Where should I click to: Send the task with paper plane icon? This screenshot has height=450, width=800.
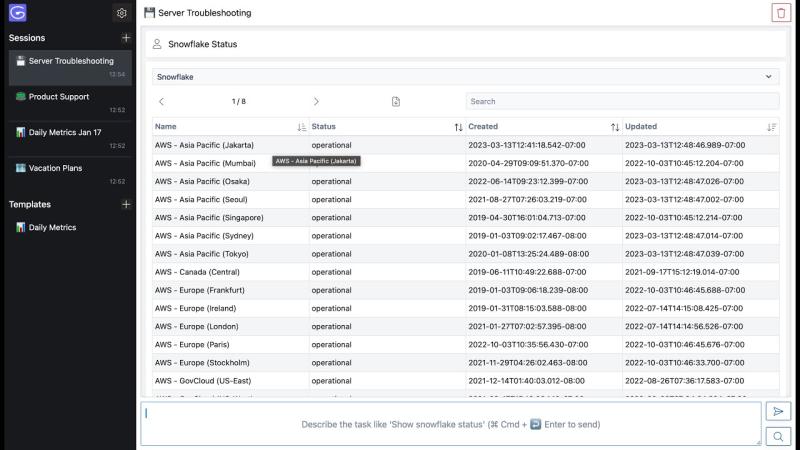778,411
